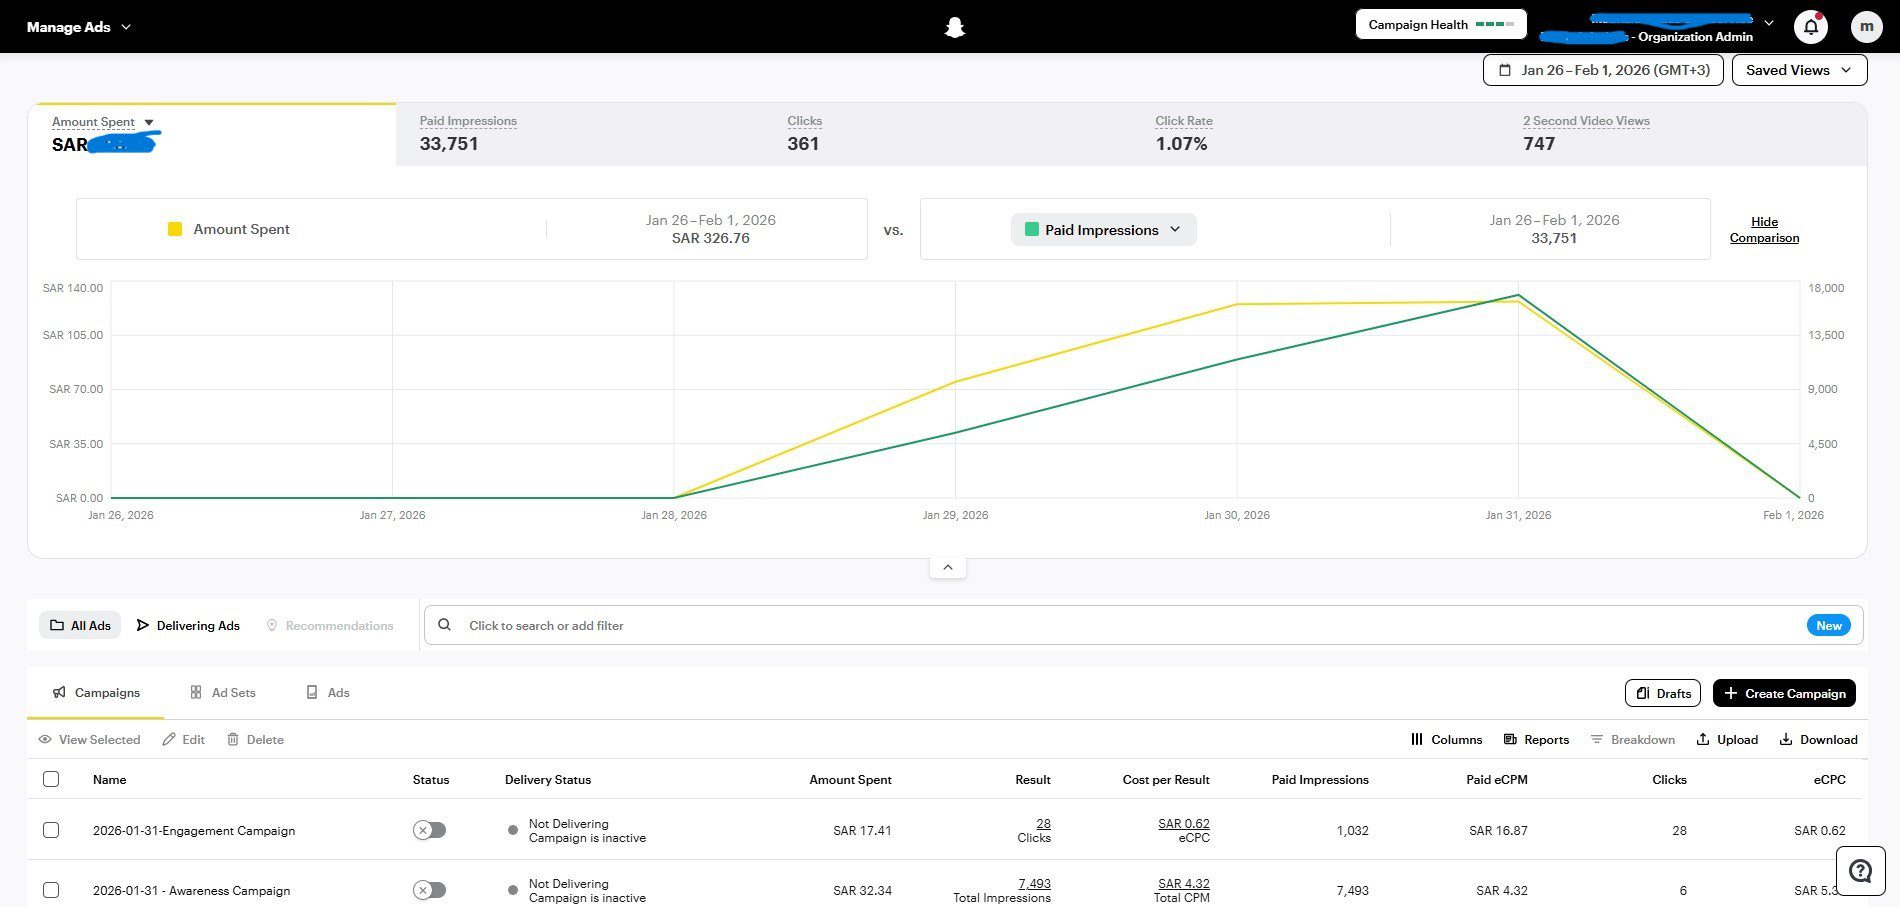Open the notifications bell
This screenshot has width=1900, height=907.
click(1811, 27)
